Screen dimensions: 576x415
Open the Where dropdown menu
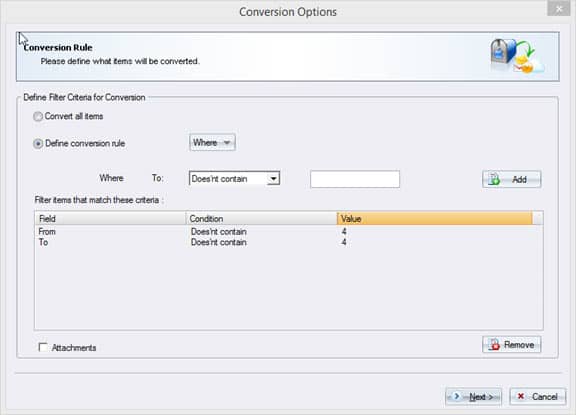point(212,142)
